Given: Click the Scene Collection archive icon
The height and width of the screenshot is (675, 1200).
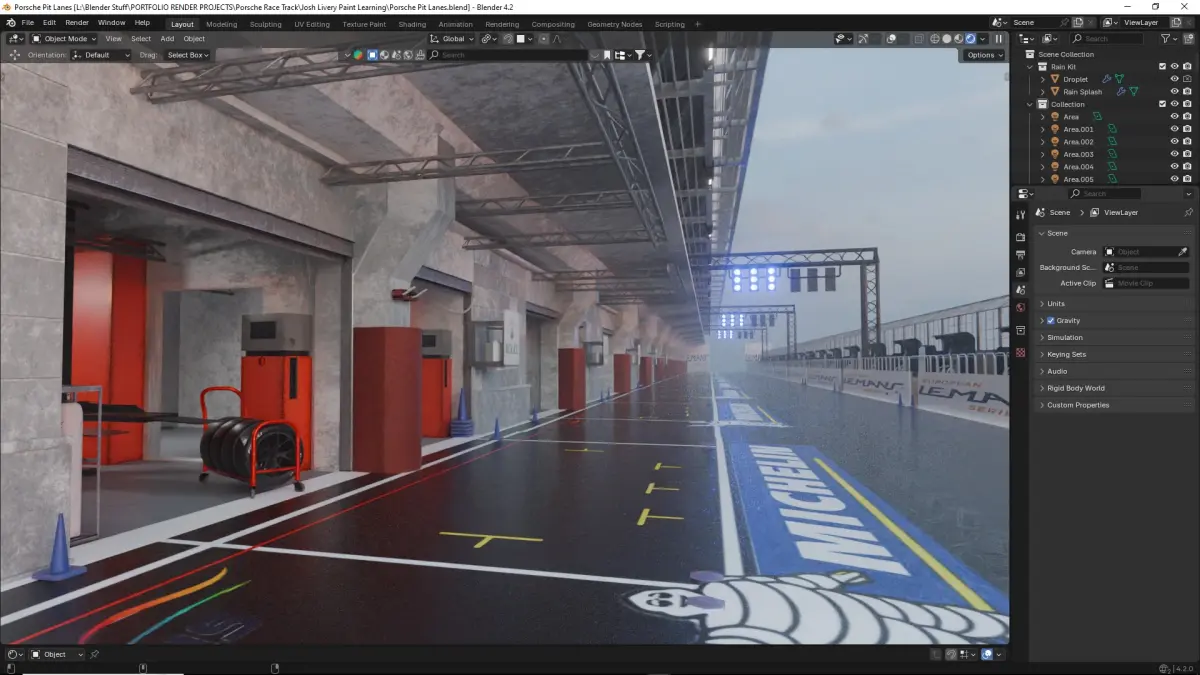Looking at the screenshot, I should 1031,54.
